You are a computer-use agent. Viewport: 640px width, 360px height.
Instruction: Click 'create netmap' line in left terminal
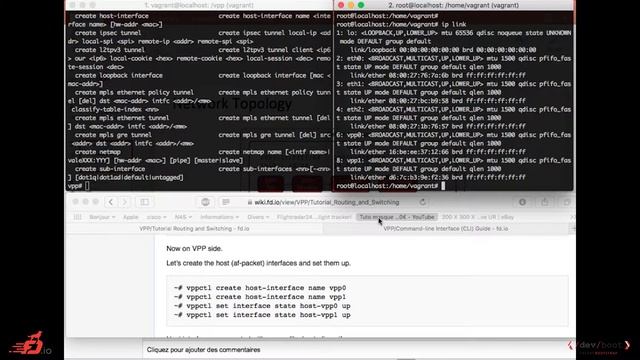[x=98, y=152]
